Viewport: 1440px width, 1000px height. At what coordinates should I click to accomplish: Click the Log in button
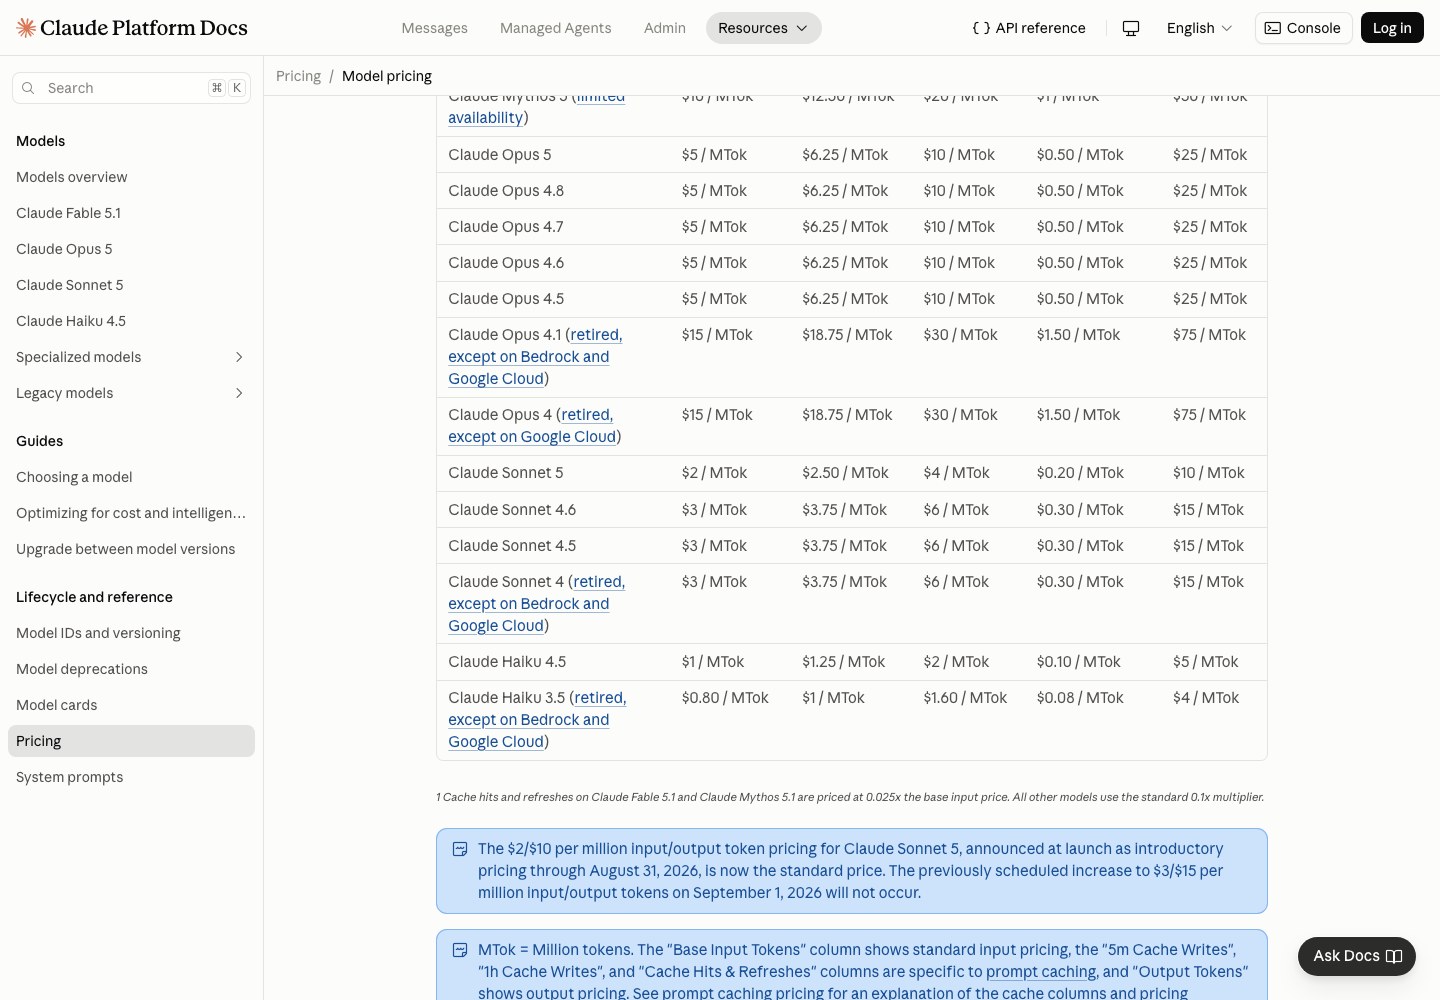(x=1392, y=28)
